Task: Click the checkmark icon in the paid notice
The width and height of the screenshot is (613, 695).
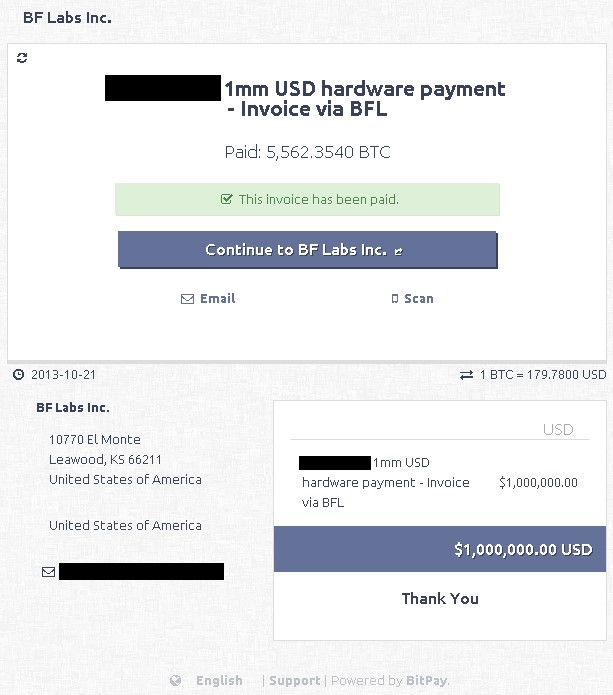Action: point(227,200)
